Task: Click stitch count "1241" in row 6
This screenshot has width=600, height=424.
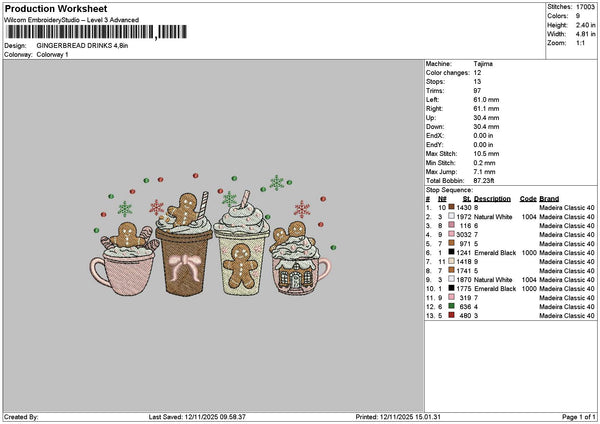Action: pos(464,253)
